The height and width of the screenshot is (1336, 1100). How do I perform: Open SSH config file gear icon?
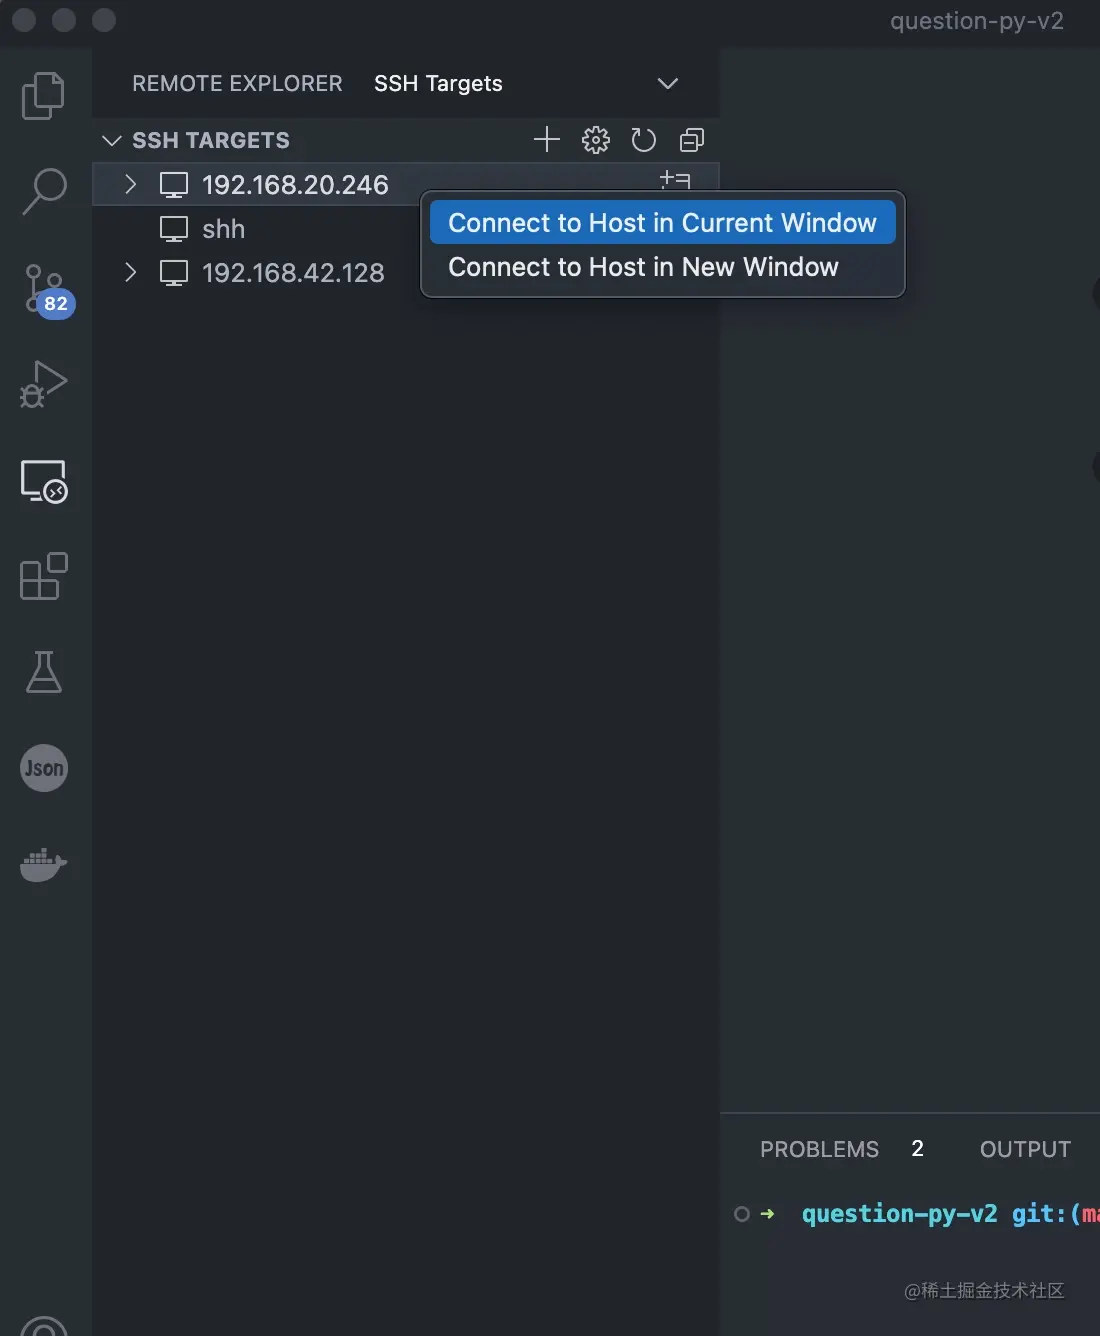[x=596, y=140]
